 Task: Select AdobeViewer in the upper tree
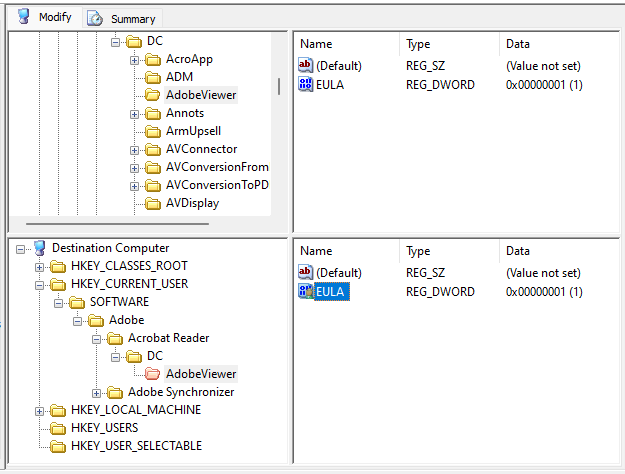[x=201, y=95]
